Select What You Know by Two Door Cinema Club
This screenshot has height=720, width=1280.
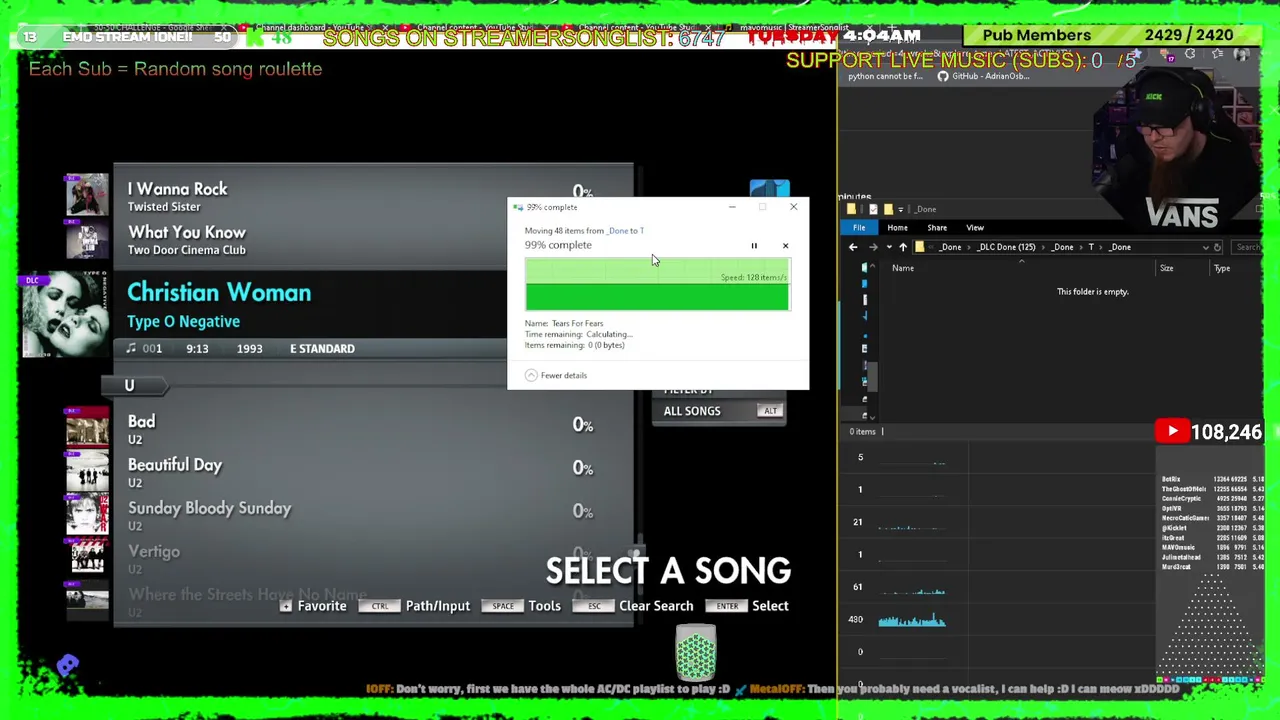[x=186, y=232]
